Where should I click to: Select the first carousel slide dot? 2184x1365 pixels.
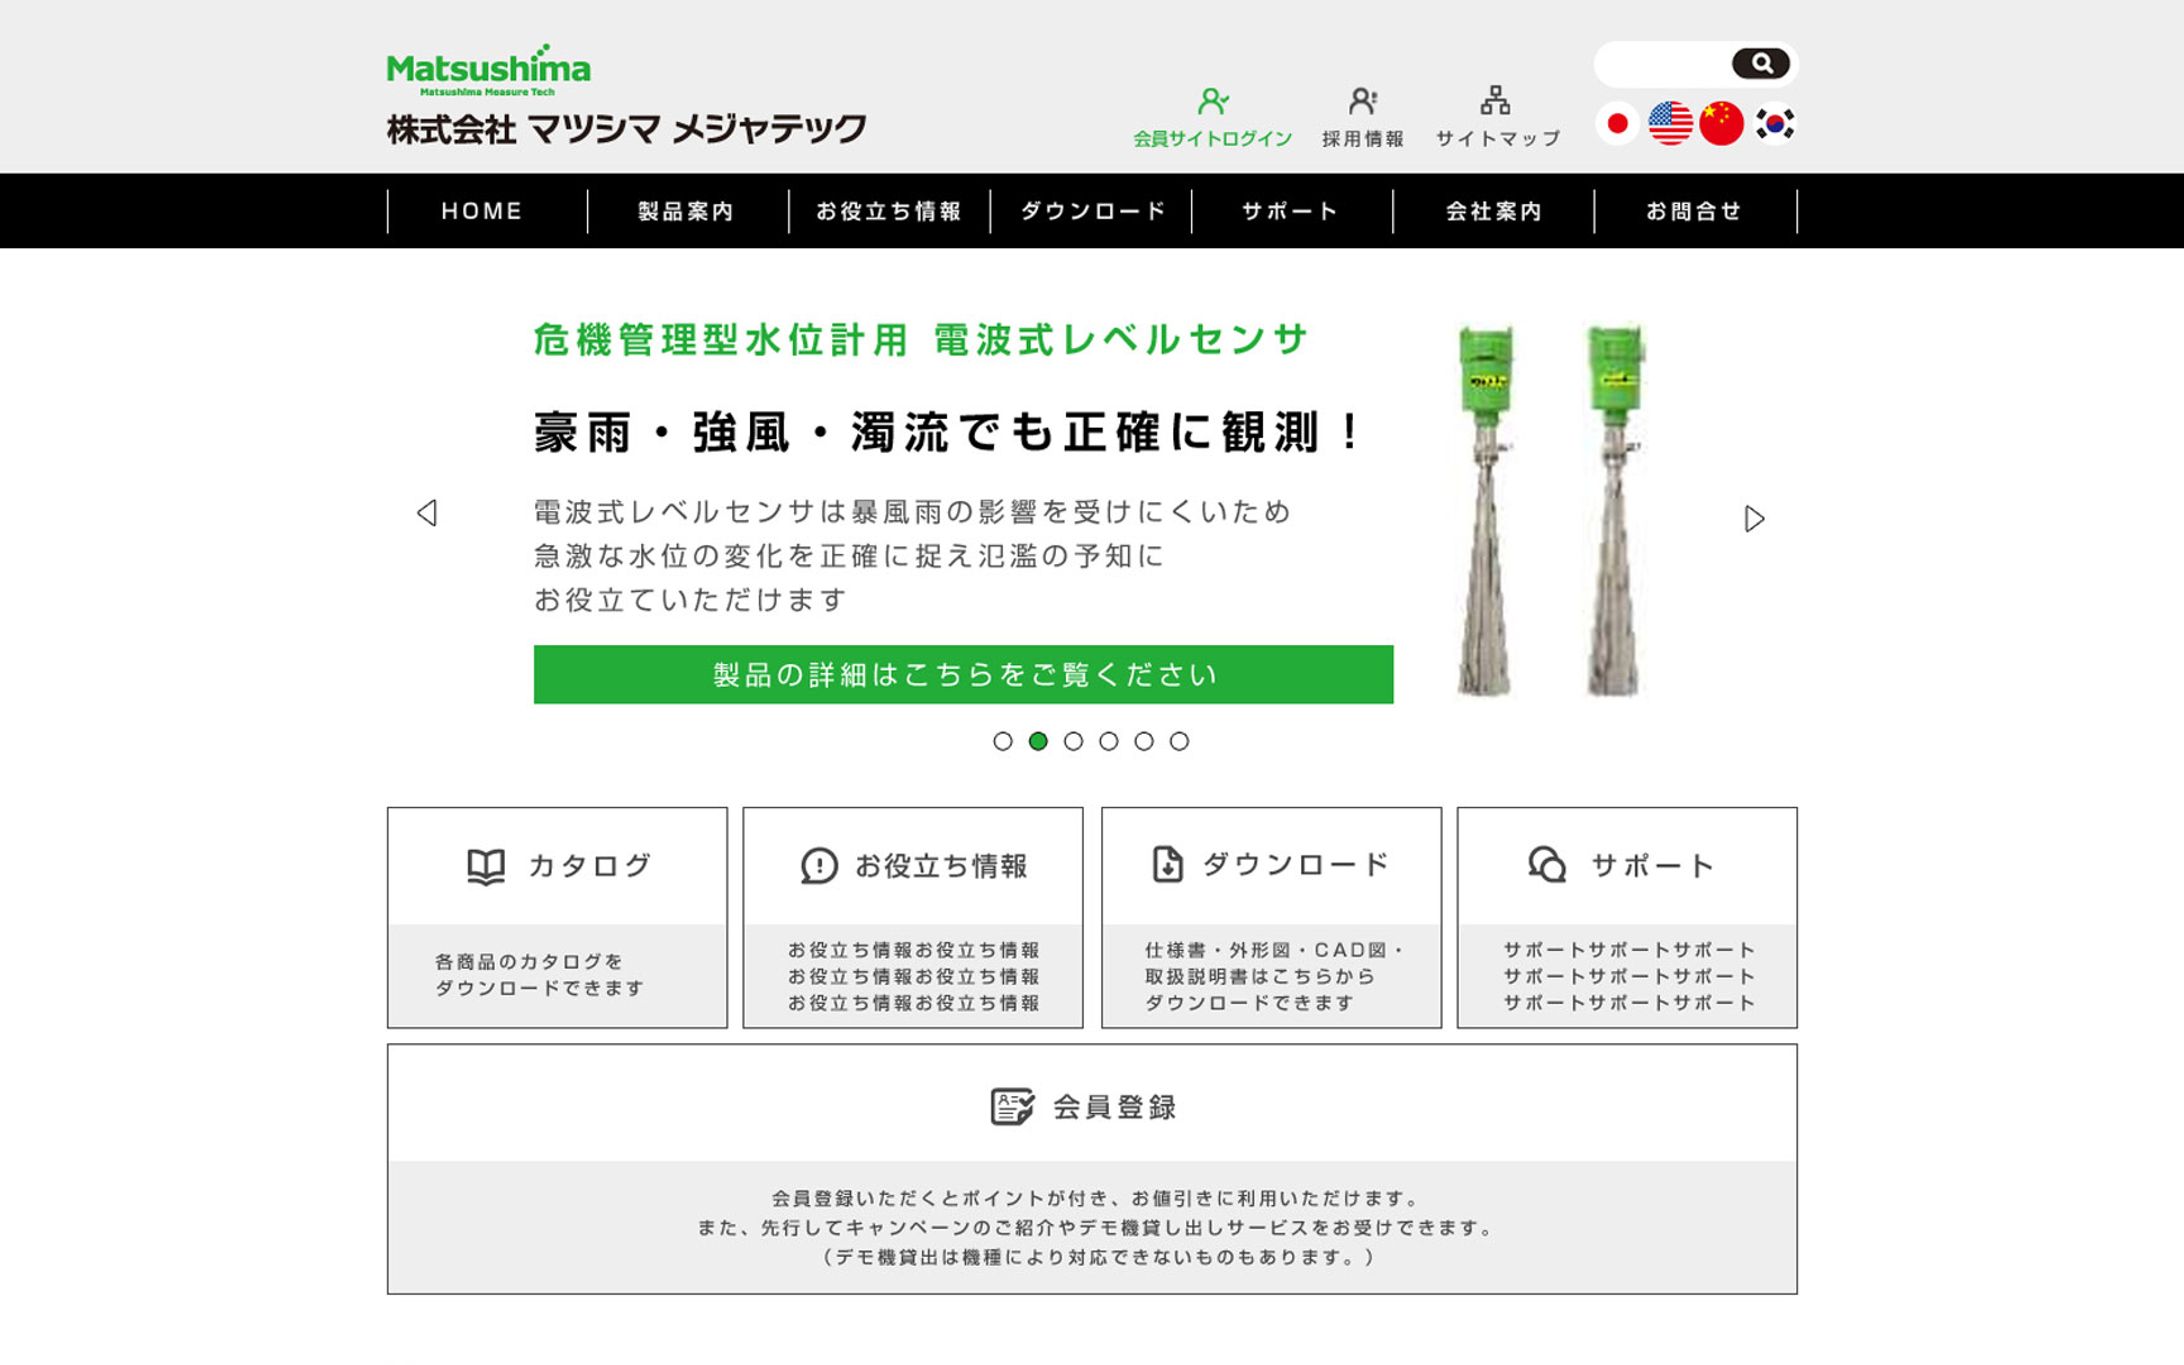1003,741
